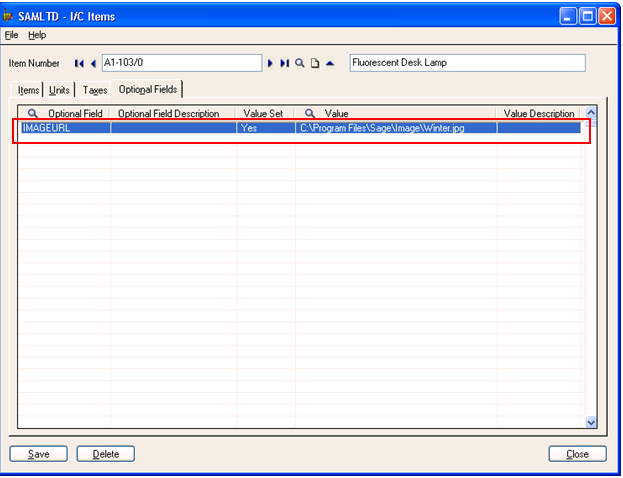623x478 pixels.
Task: Click the Optional Field Description column header
Action: pos(172,114)
